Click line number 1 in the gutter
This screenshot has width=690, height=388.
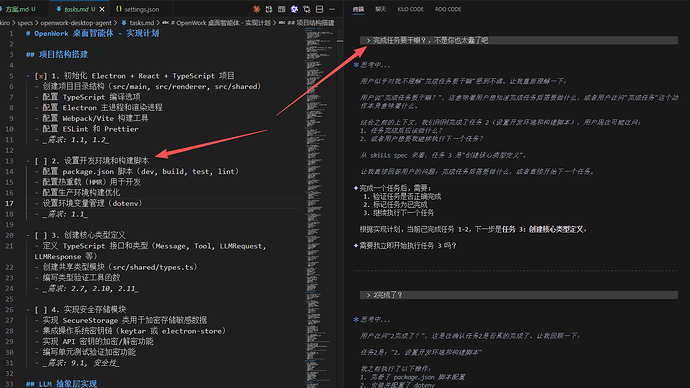click(x=11, y=33)
